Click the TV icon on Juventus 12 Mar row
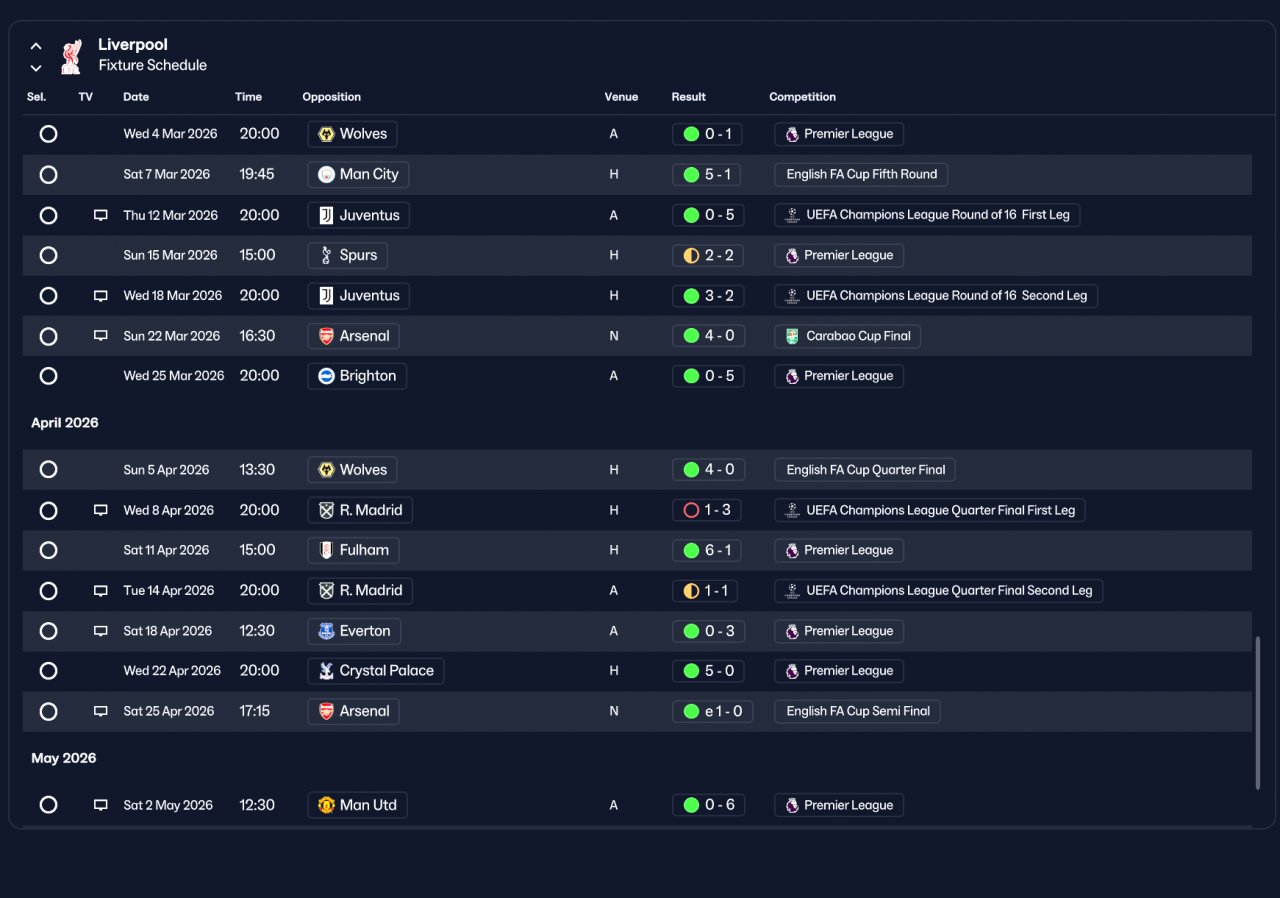1280x898 pixels. coord(100,215)
